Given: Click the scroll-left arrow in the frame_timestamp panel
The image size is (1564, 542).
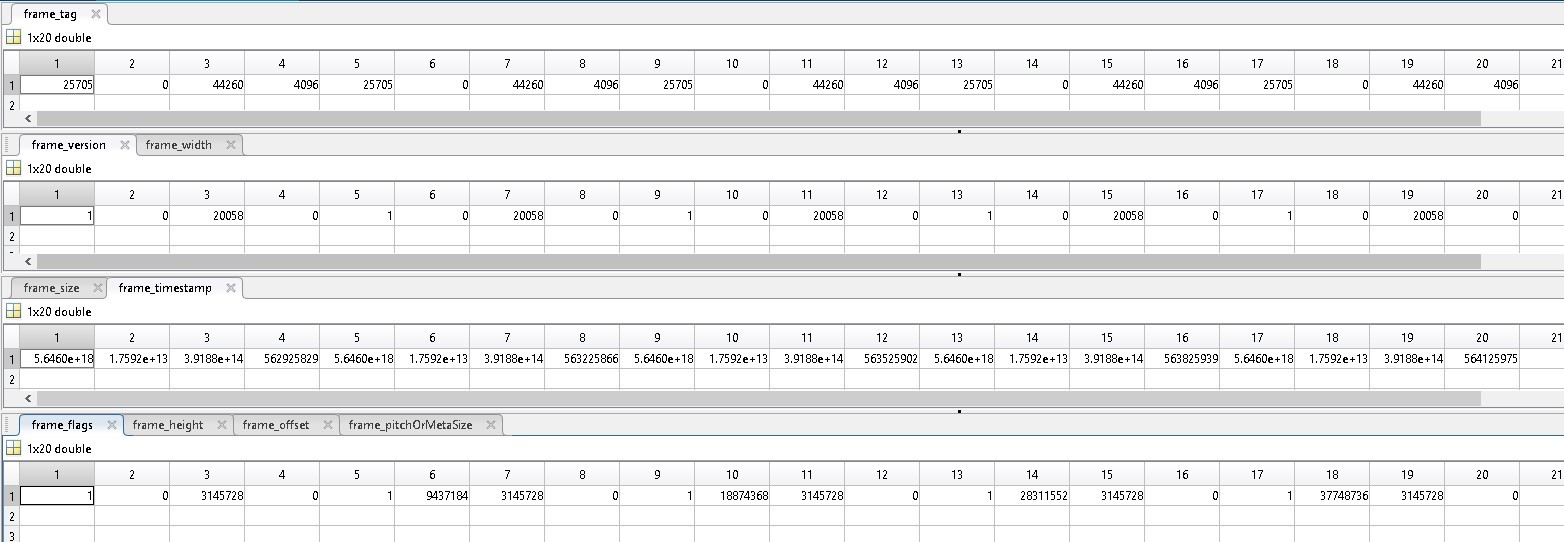Looking at the screenshot, I should pyautogui.click(x=27, y=398).
